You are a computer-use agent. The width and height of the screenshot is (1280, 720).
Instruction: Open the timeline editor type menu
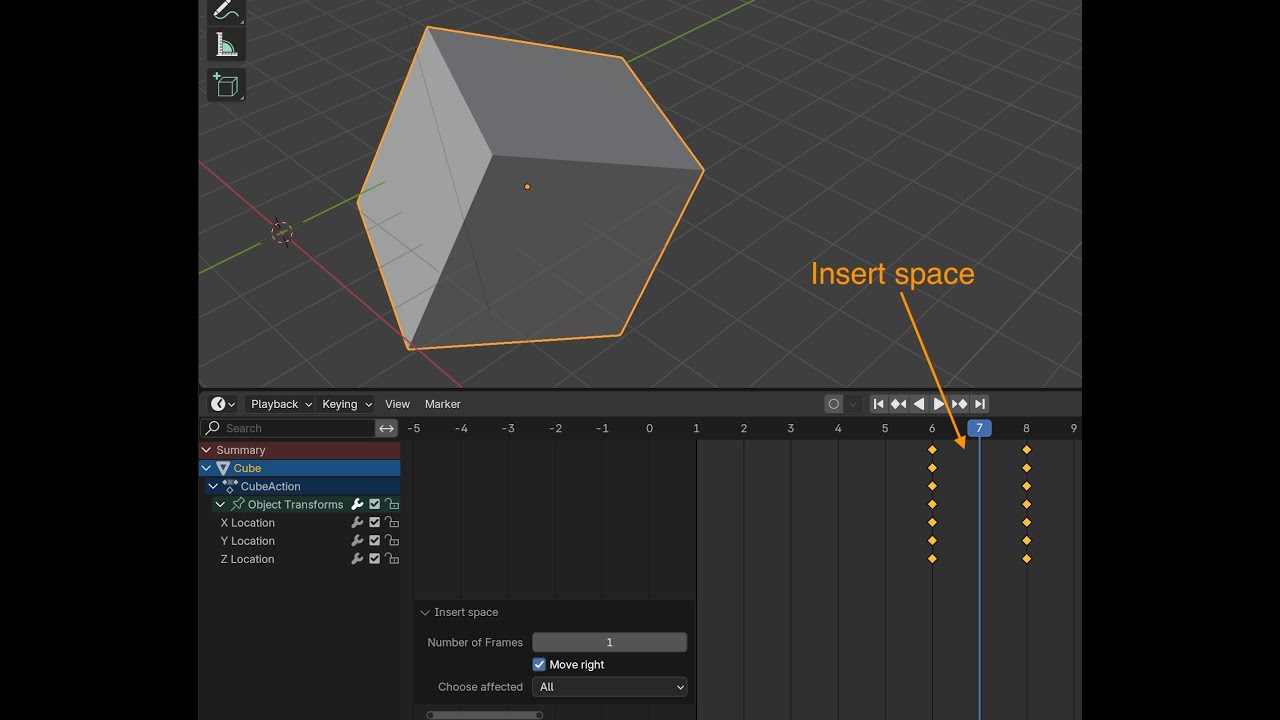[x=223, y=404]
